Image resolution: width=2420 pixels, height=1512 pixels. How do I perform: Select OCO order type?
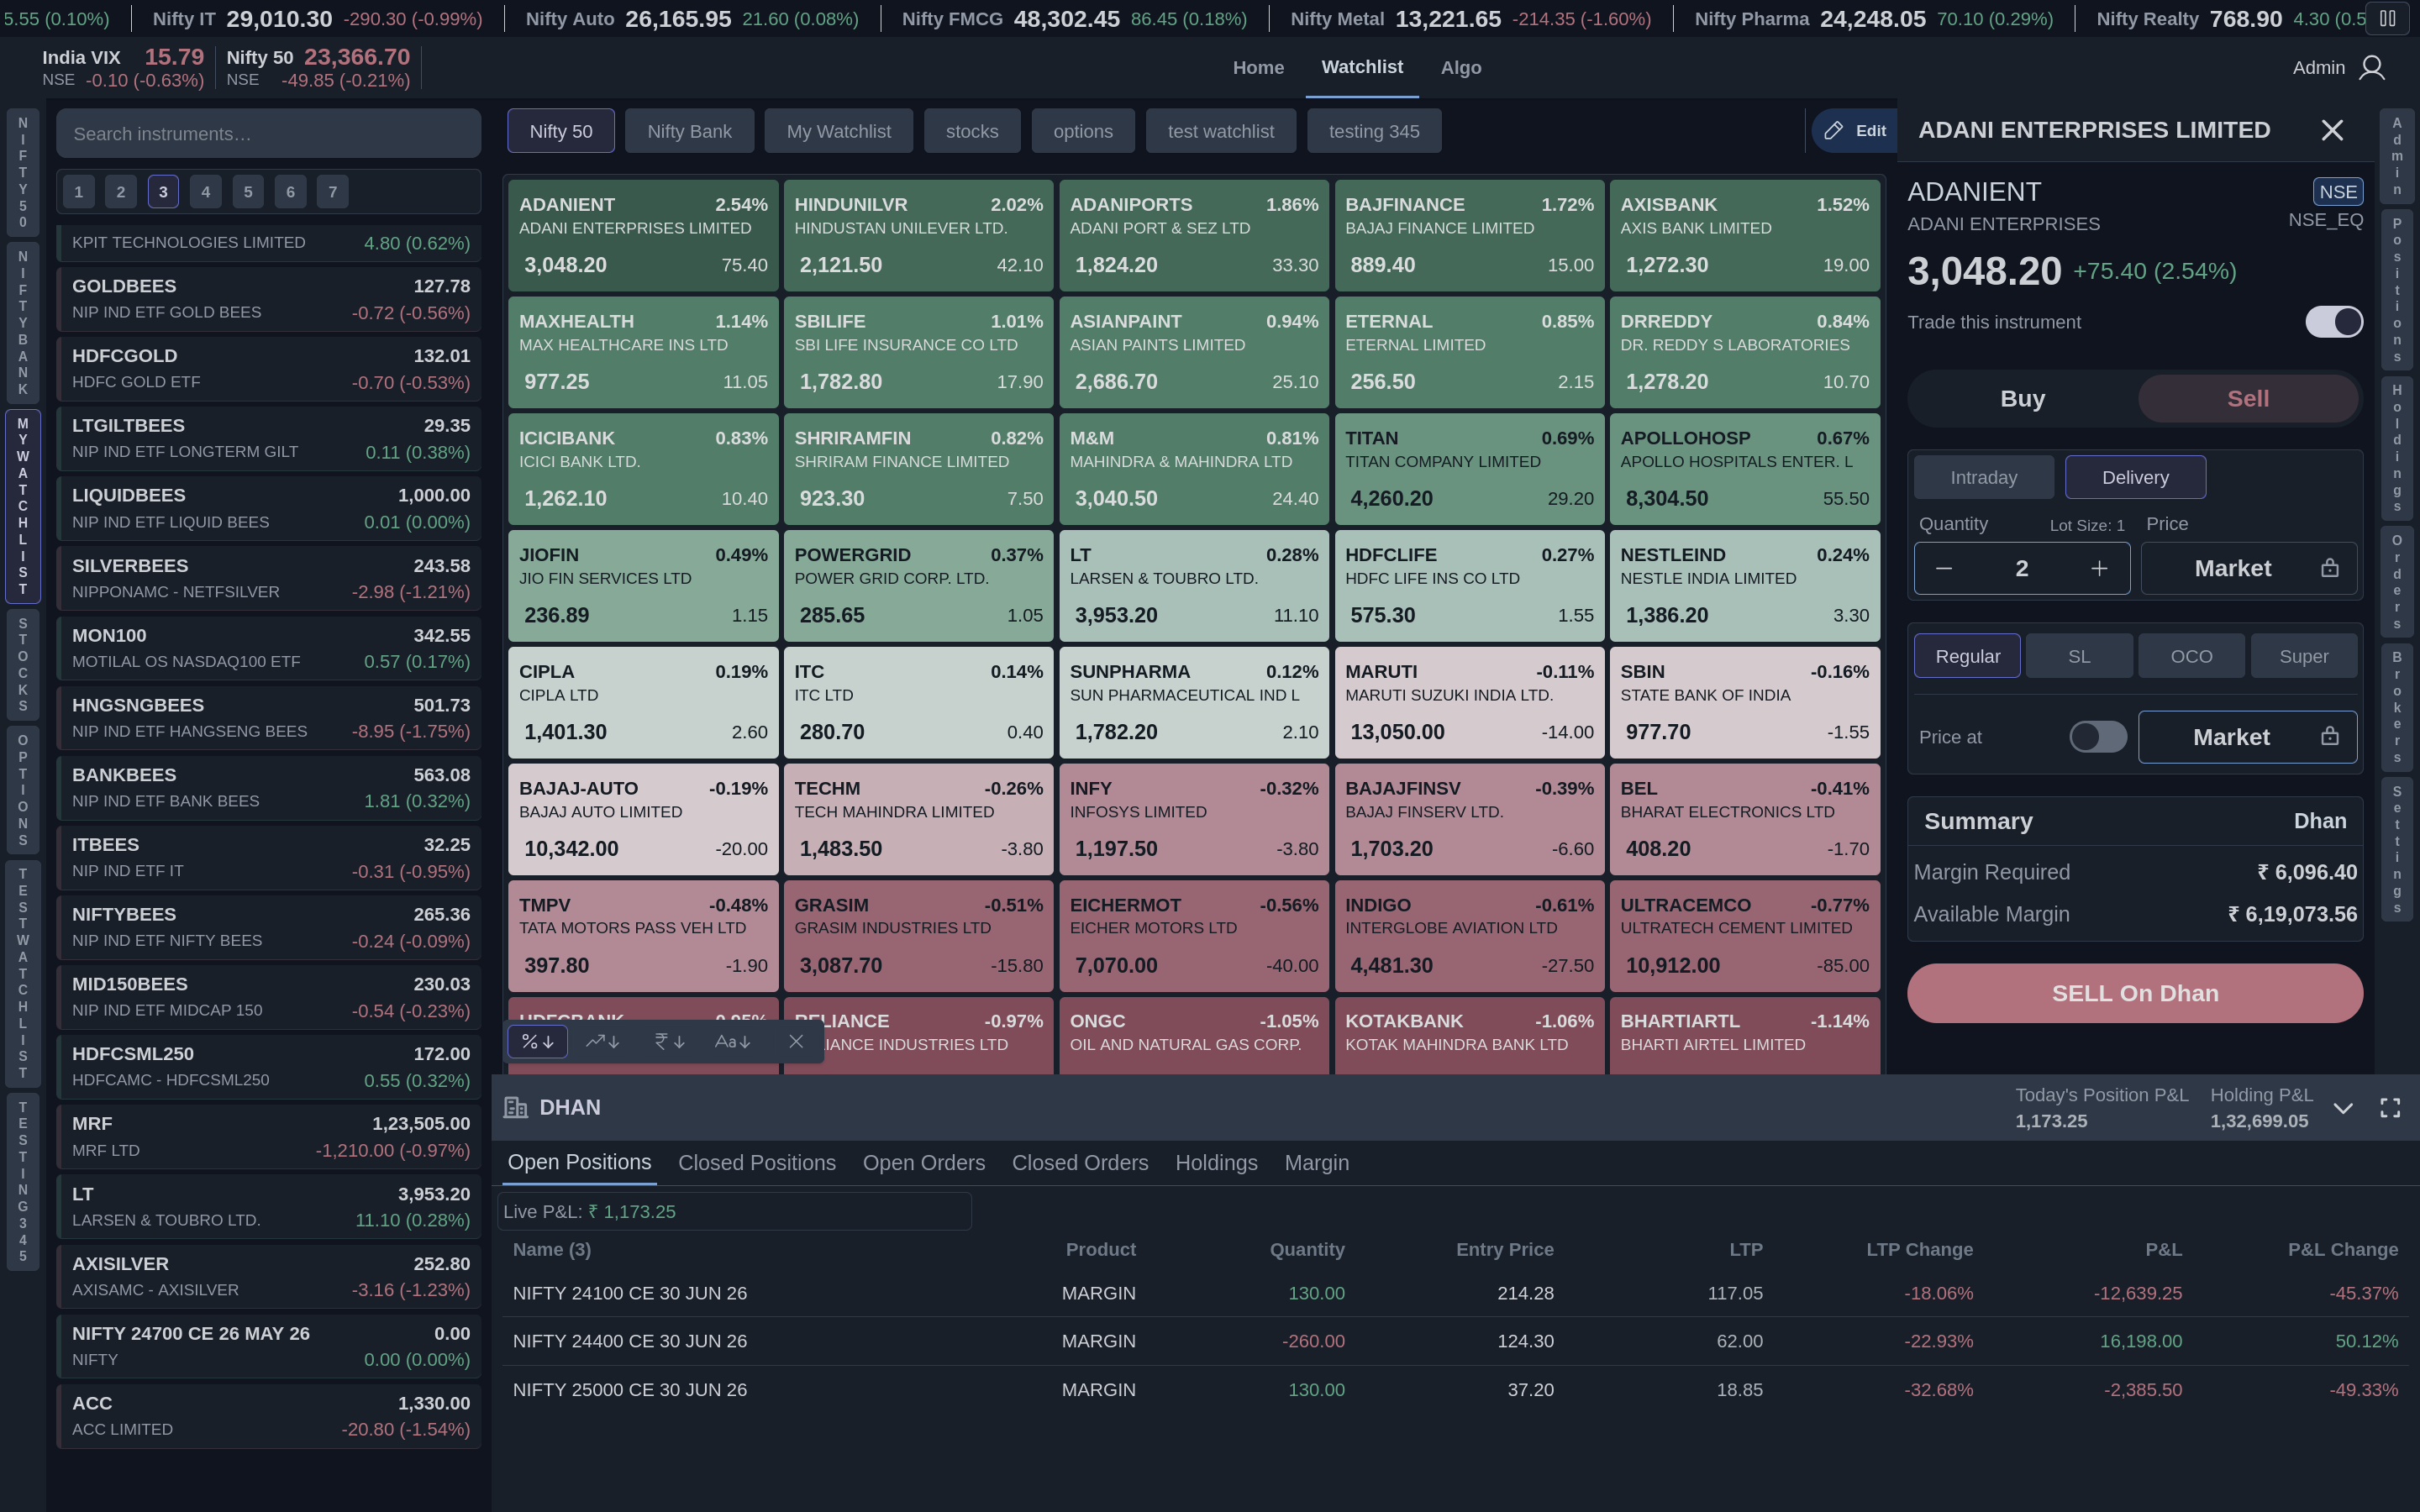tap(2191, 656)
